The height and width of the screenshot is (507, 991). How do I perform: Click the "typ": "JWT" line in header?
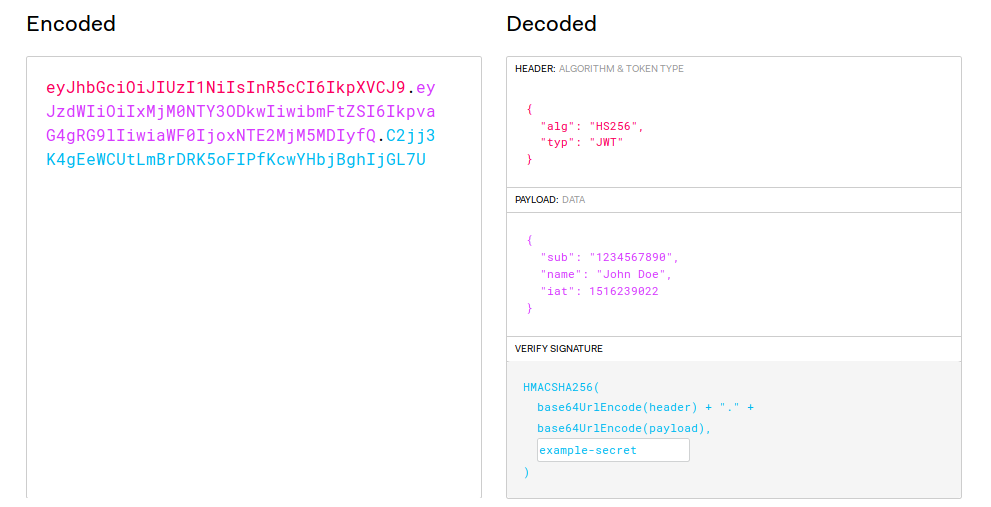(x=581, y=142)
